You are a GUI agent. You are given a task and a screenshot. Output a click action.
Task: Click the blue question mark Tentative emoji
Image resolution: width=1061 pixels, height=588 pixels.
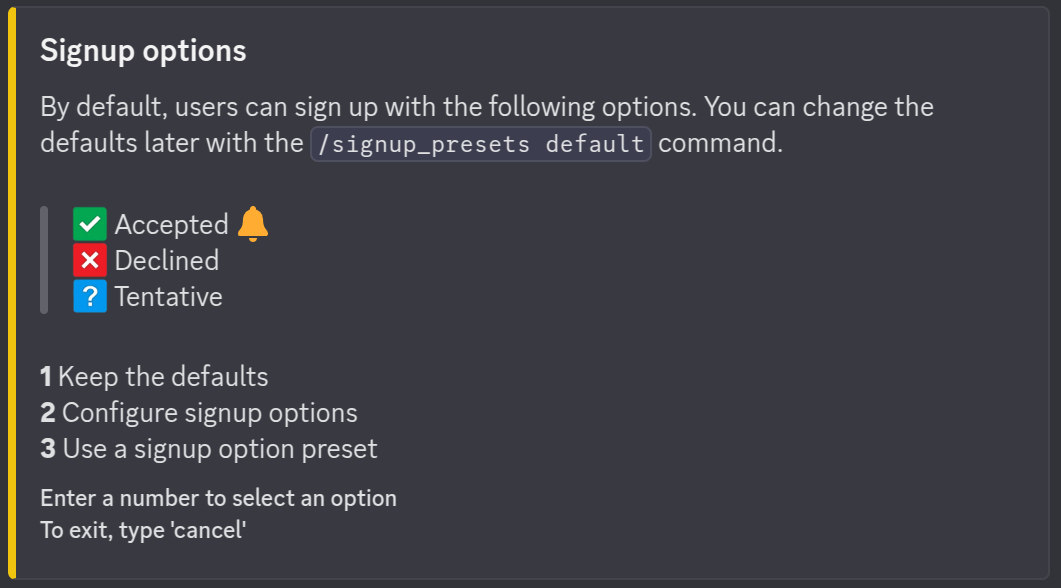90,296
